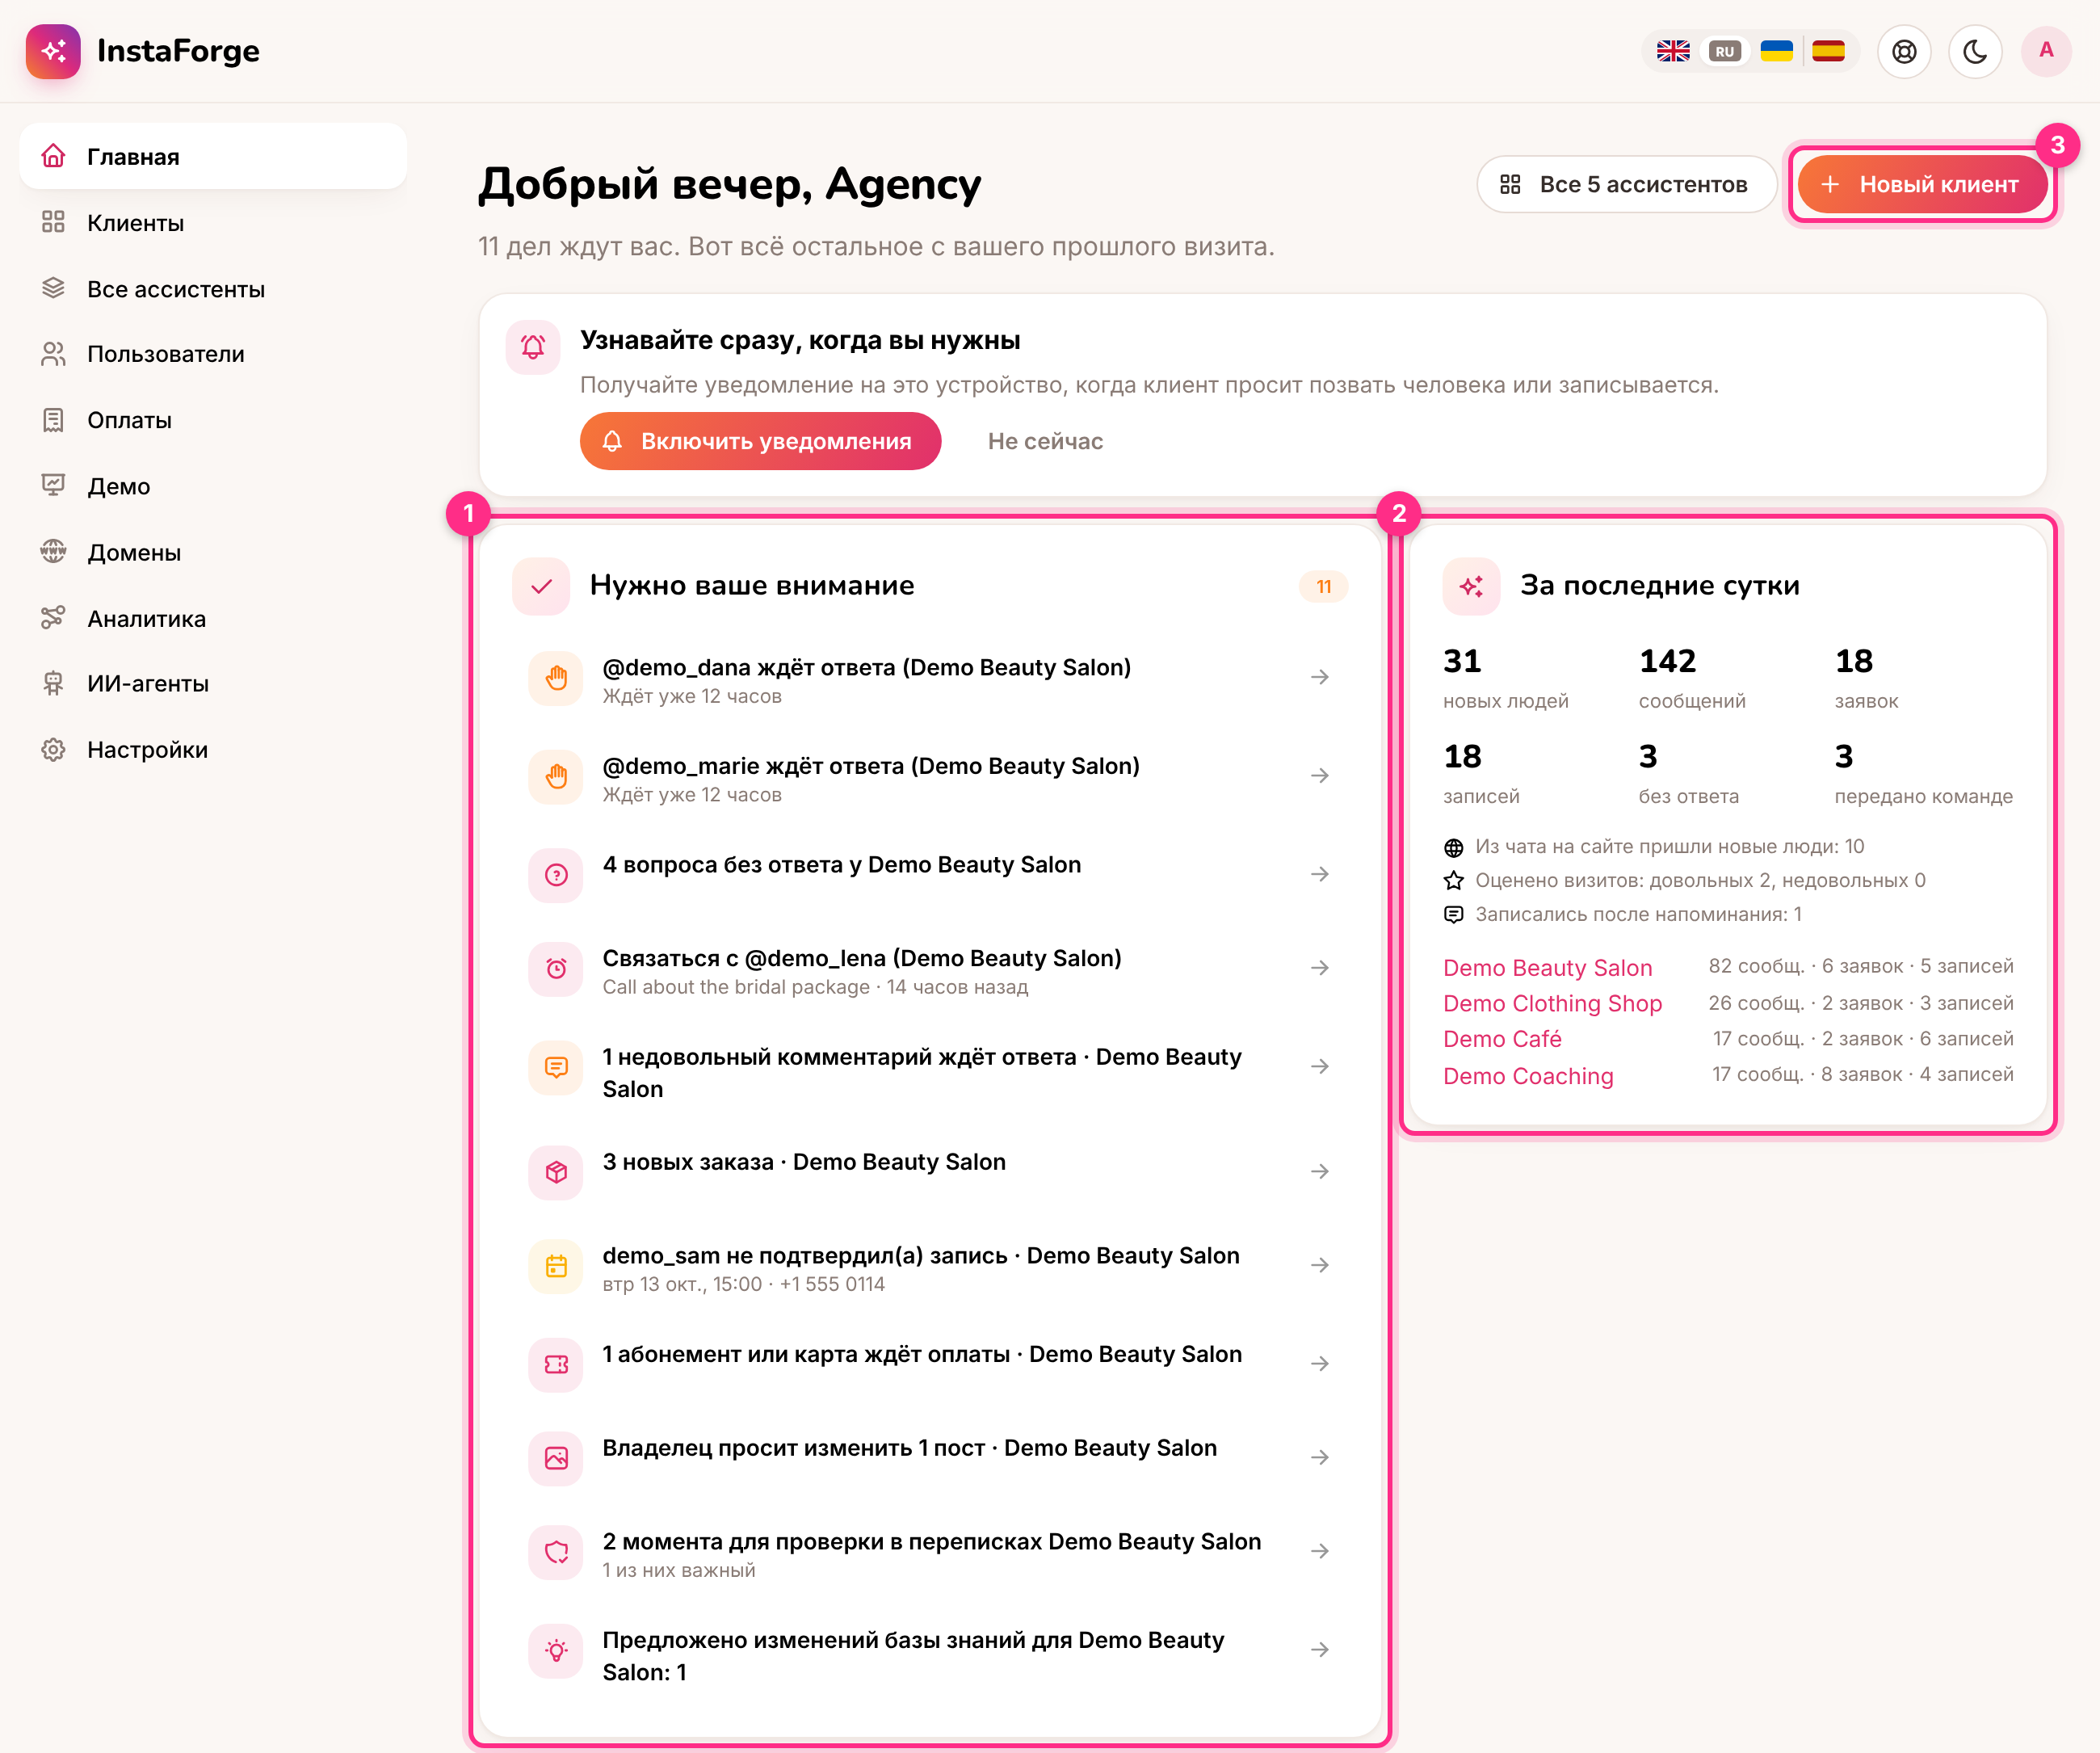Click Включить уведомления button
This screenshot has height=1753, width=2100.
coord(760,441)
